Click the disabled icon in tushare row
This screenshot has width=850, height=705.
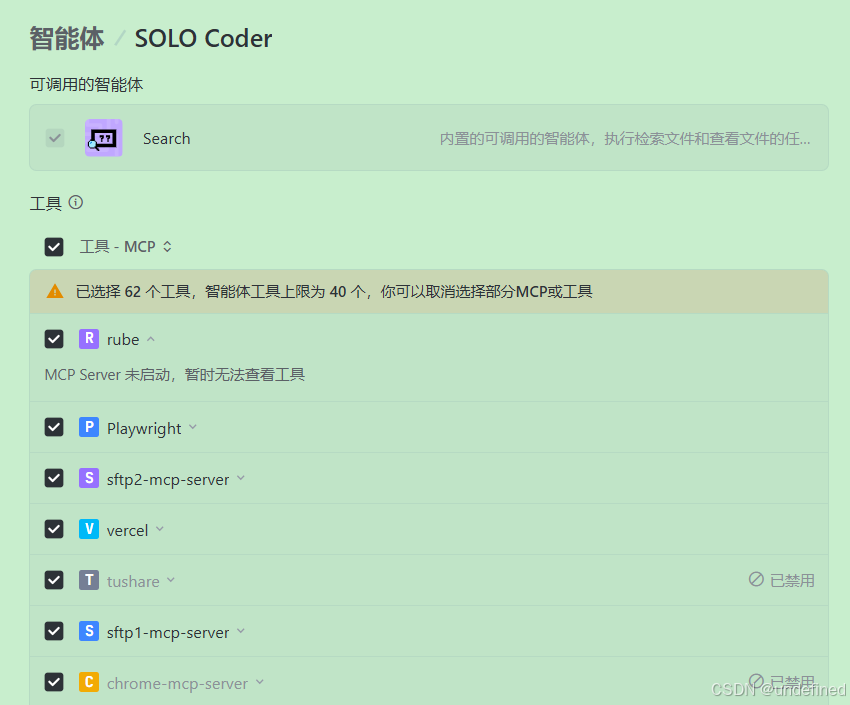[756, 579]
